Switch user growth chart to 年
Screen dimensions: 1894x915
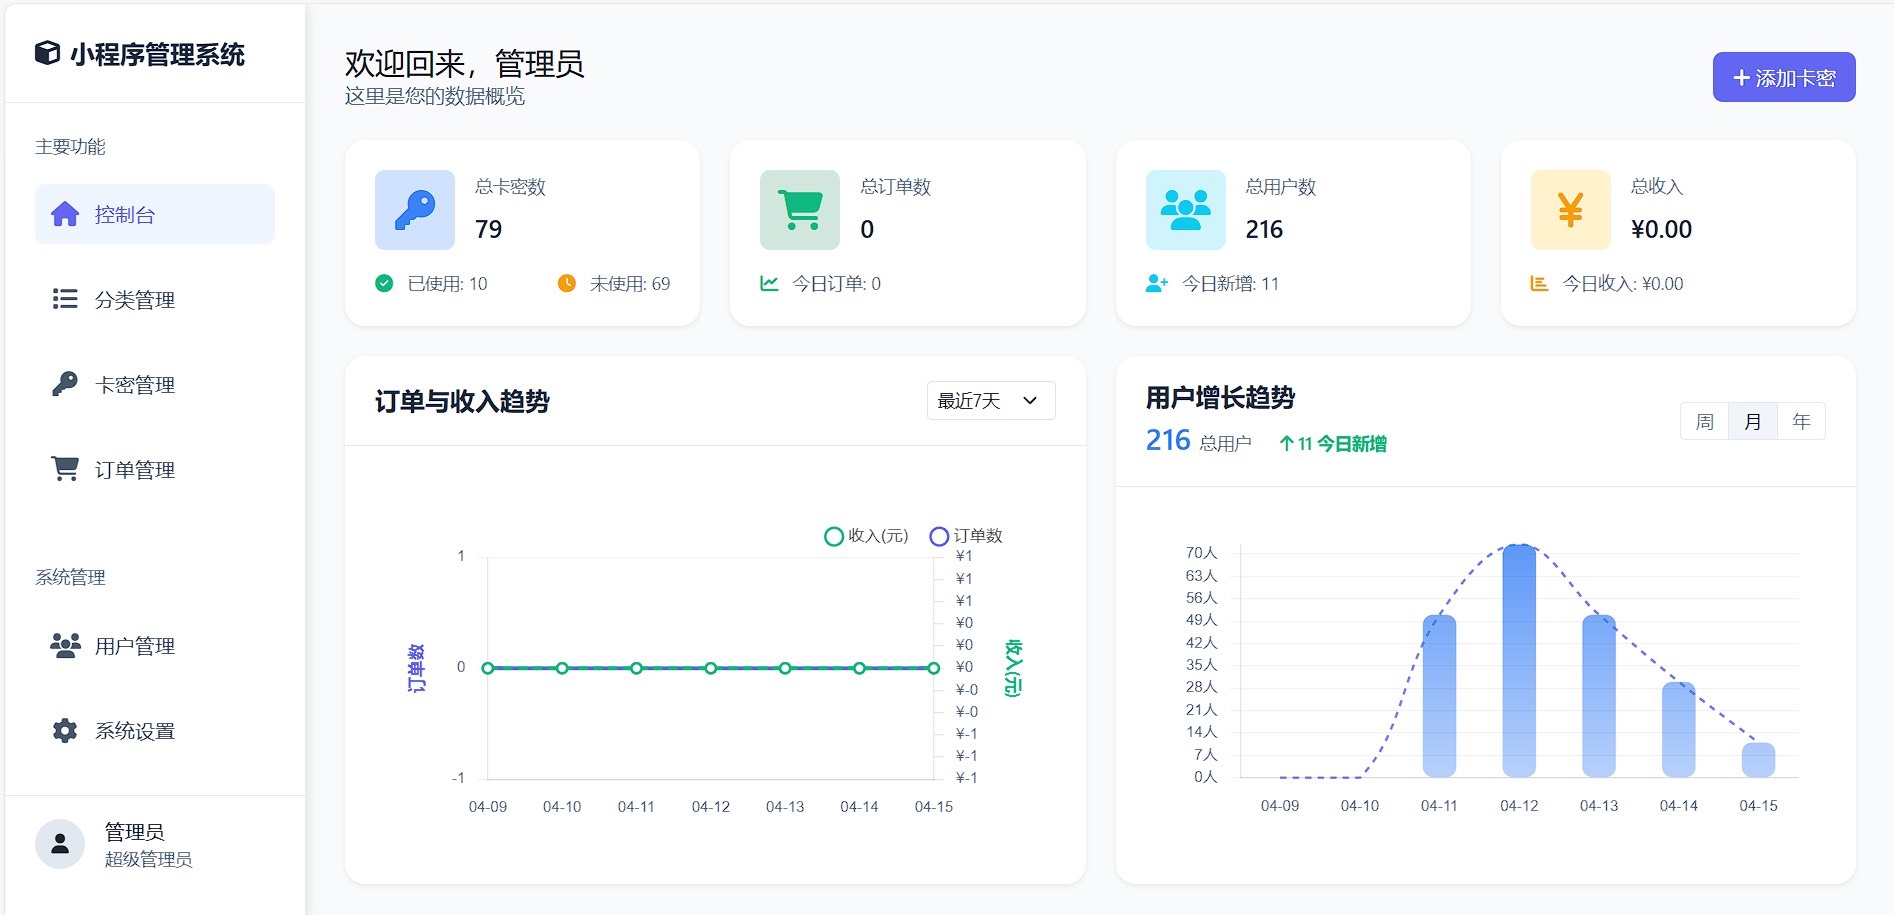(1801, 422)
